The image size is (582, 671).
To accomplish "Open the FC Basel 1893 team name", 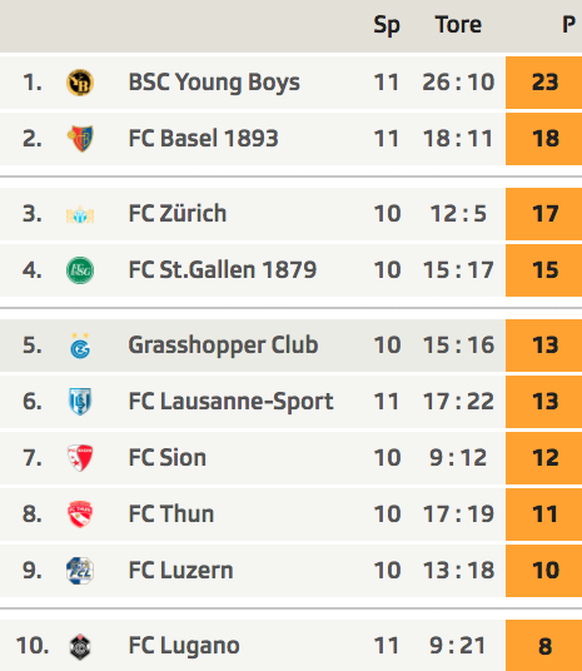I will 203,138.
